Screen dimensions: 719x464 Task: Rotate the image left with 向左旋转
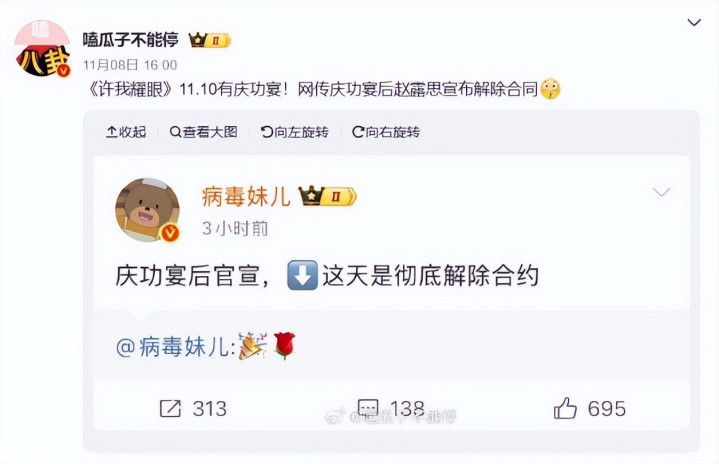294,132
